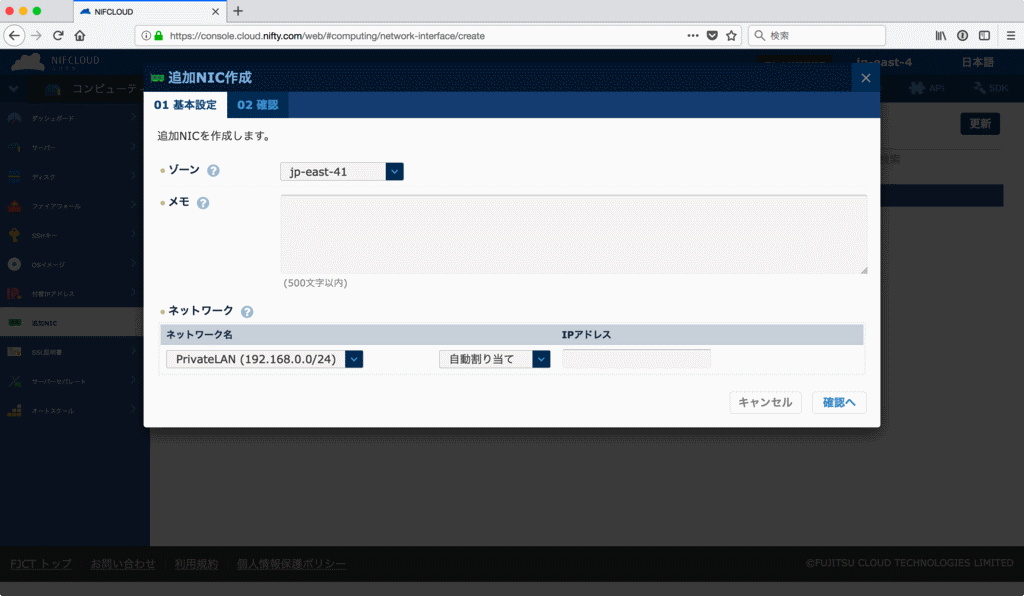Click the 確認へ button
Image resolution: width=1024 pixels, height=596 pixels.
tap(839, 402)
